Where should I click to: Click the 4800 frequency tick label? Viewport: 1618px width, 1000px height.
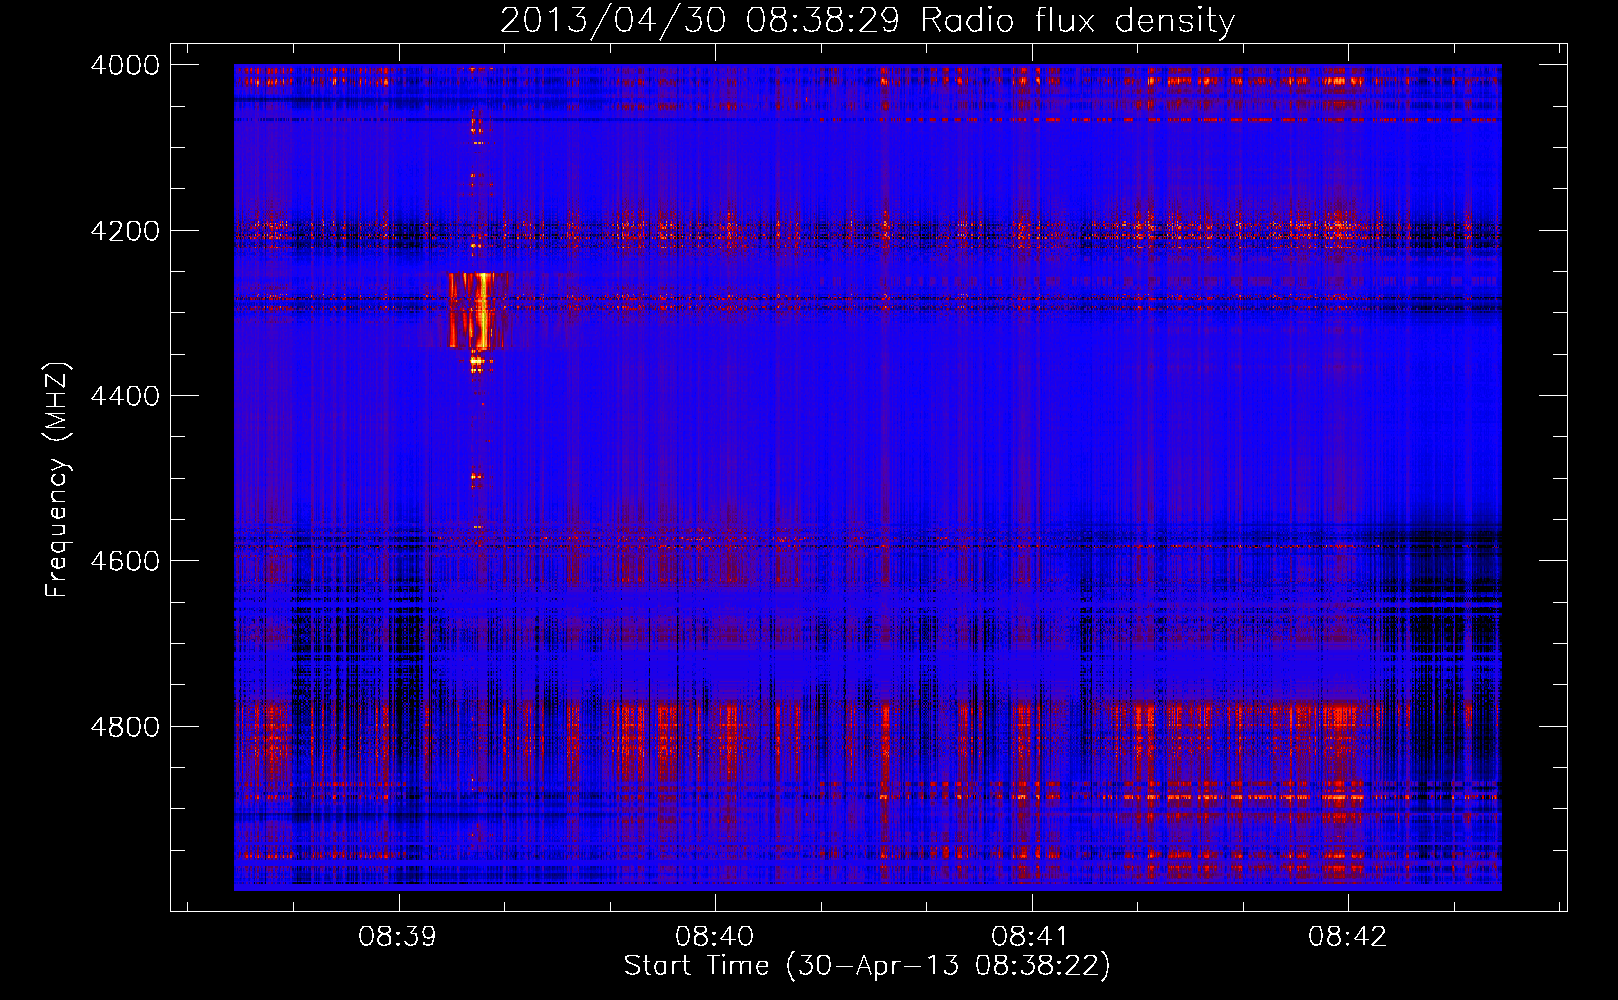(125, 727)
